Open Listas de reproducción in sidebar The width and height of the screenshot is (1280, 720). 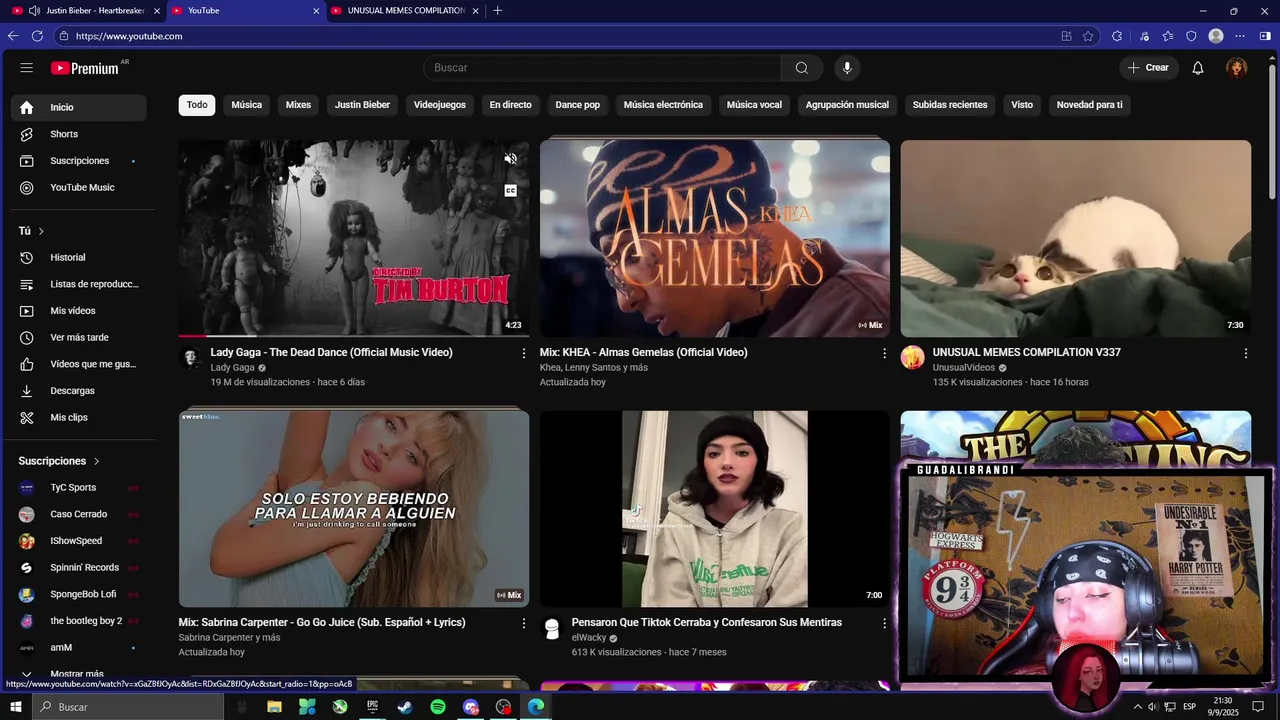[79, 284]
